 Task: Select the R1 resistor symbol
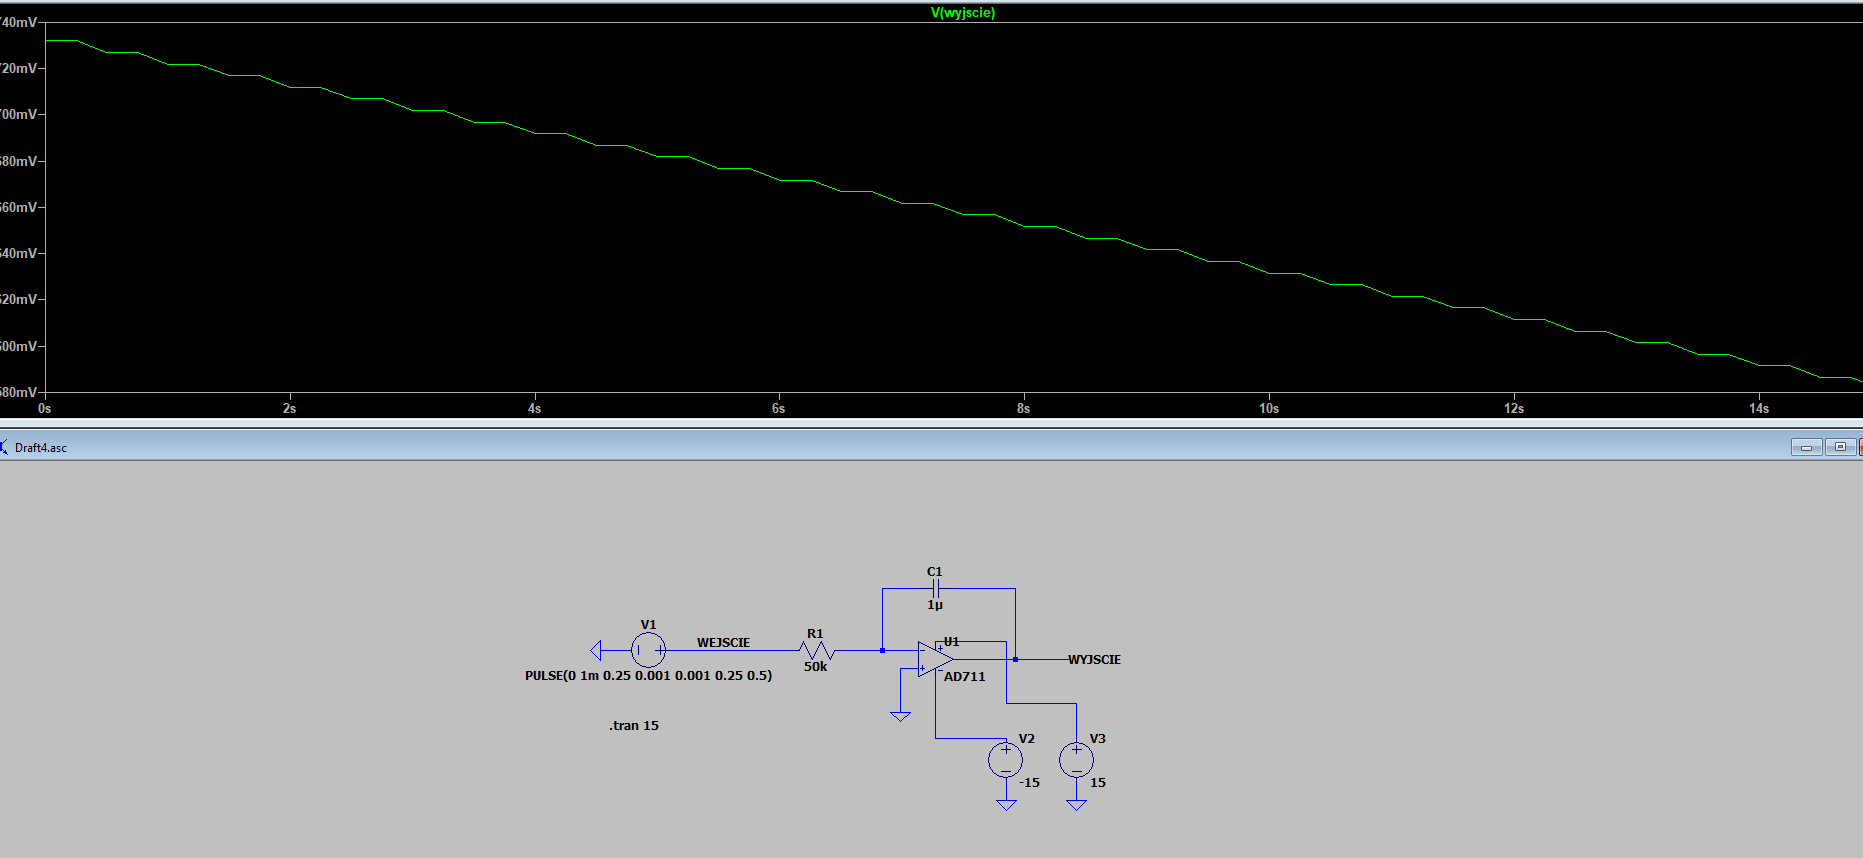pos(817,651)
